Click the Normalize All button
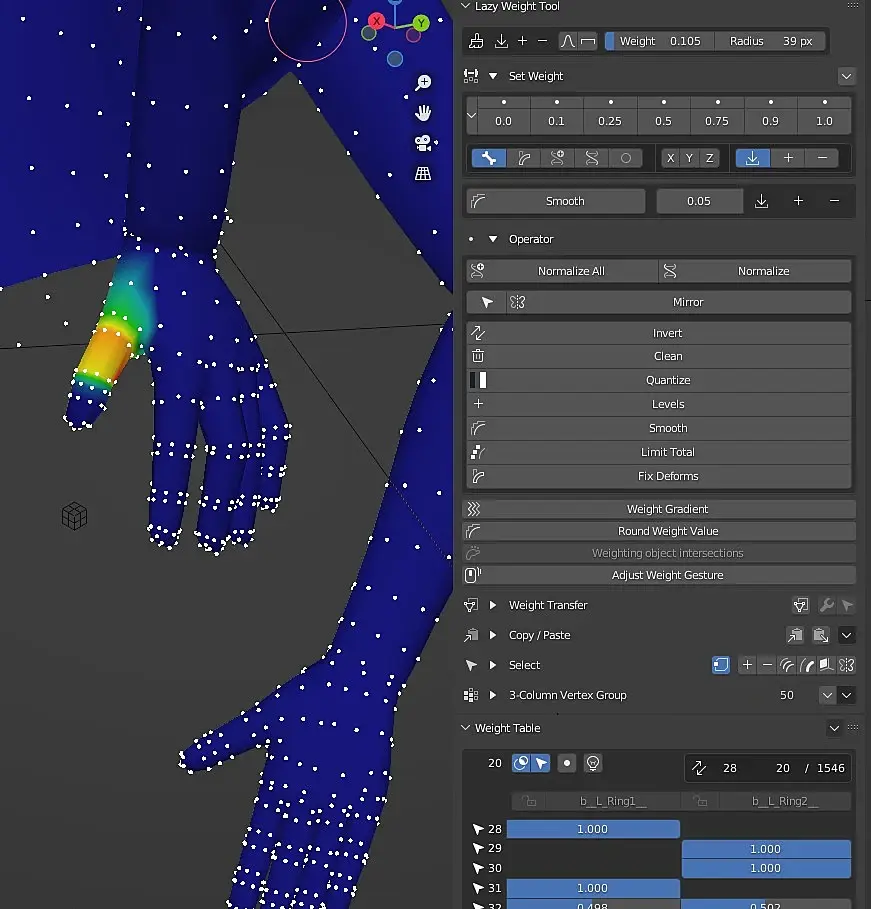The width and height of the screenshot is (871, 909). 570,271
